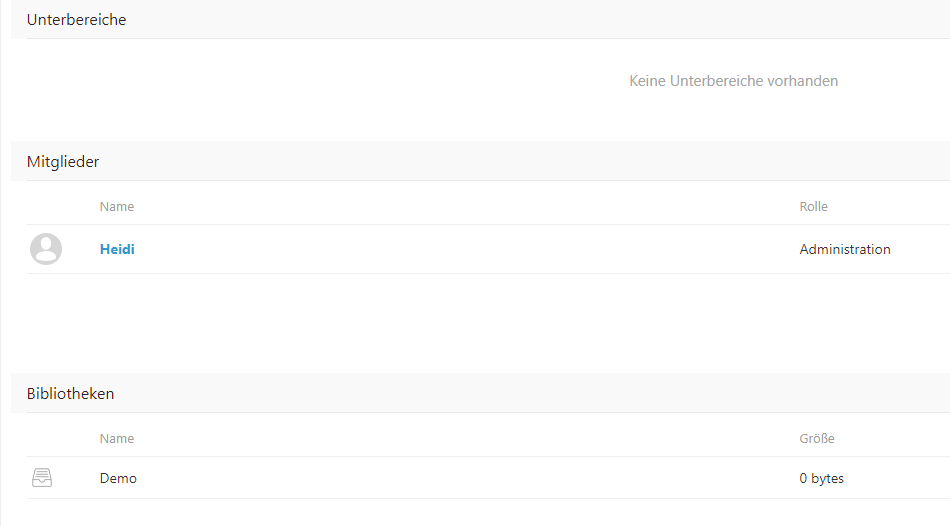Click the Bibliotheken section header
This screenshot has height=526, width=950.
coord(70,394)
